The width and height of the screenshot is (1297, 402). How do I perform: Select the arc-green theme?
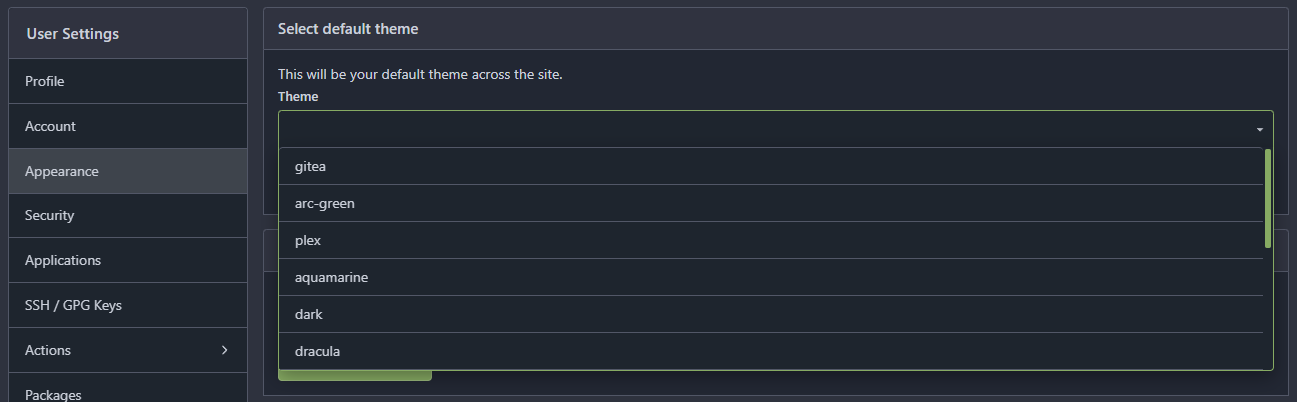(325, 203)
